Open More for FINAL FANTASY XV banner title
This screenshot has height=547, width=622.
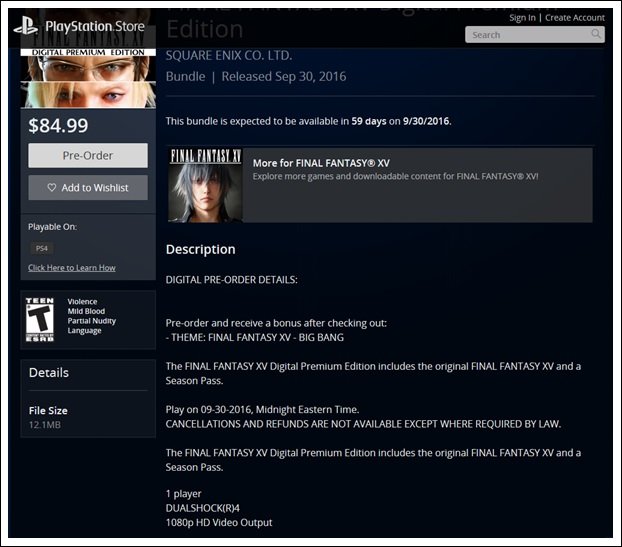(x=321, y=163)
